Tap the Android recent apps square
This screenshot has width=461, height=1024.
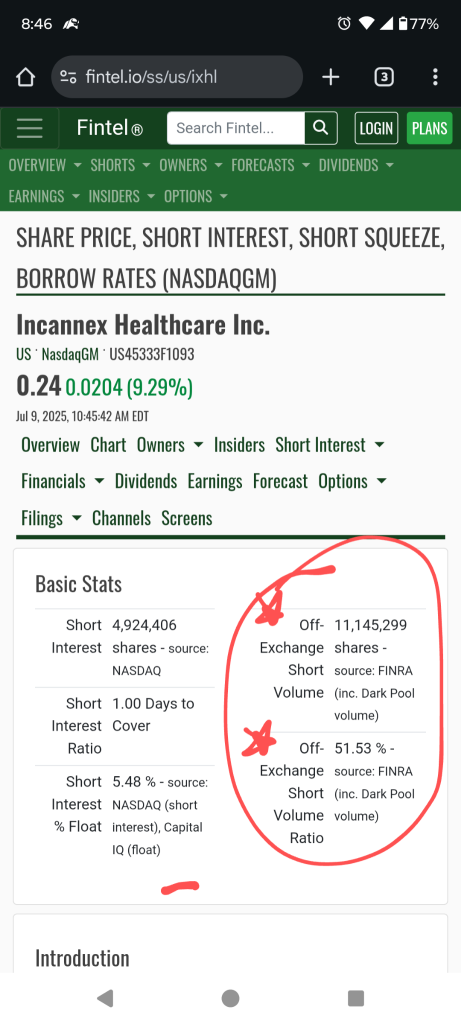click(356, 998)
